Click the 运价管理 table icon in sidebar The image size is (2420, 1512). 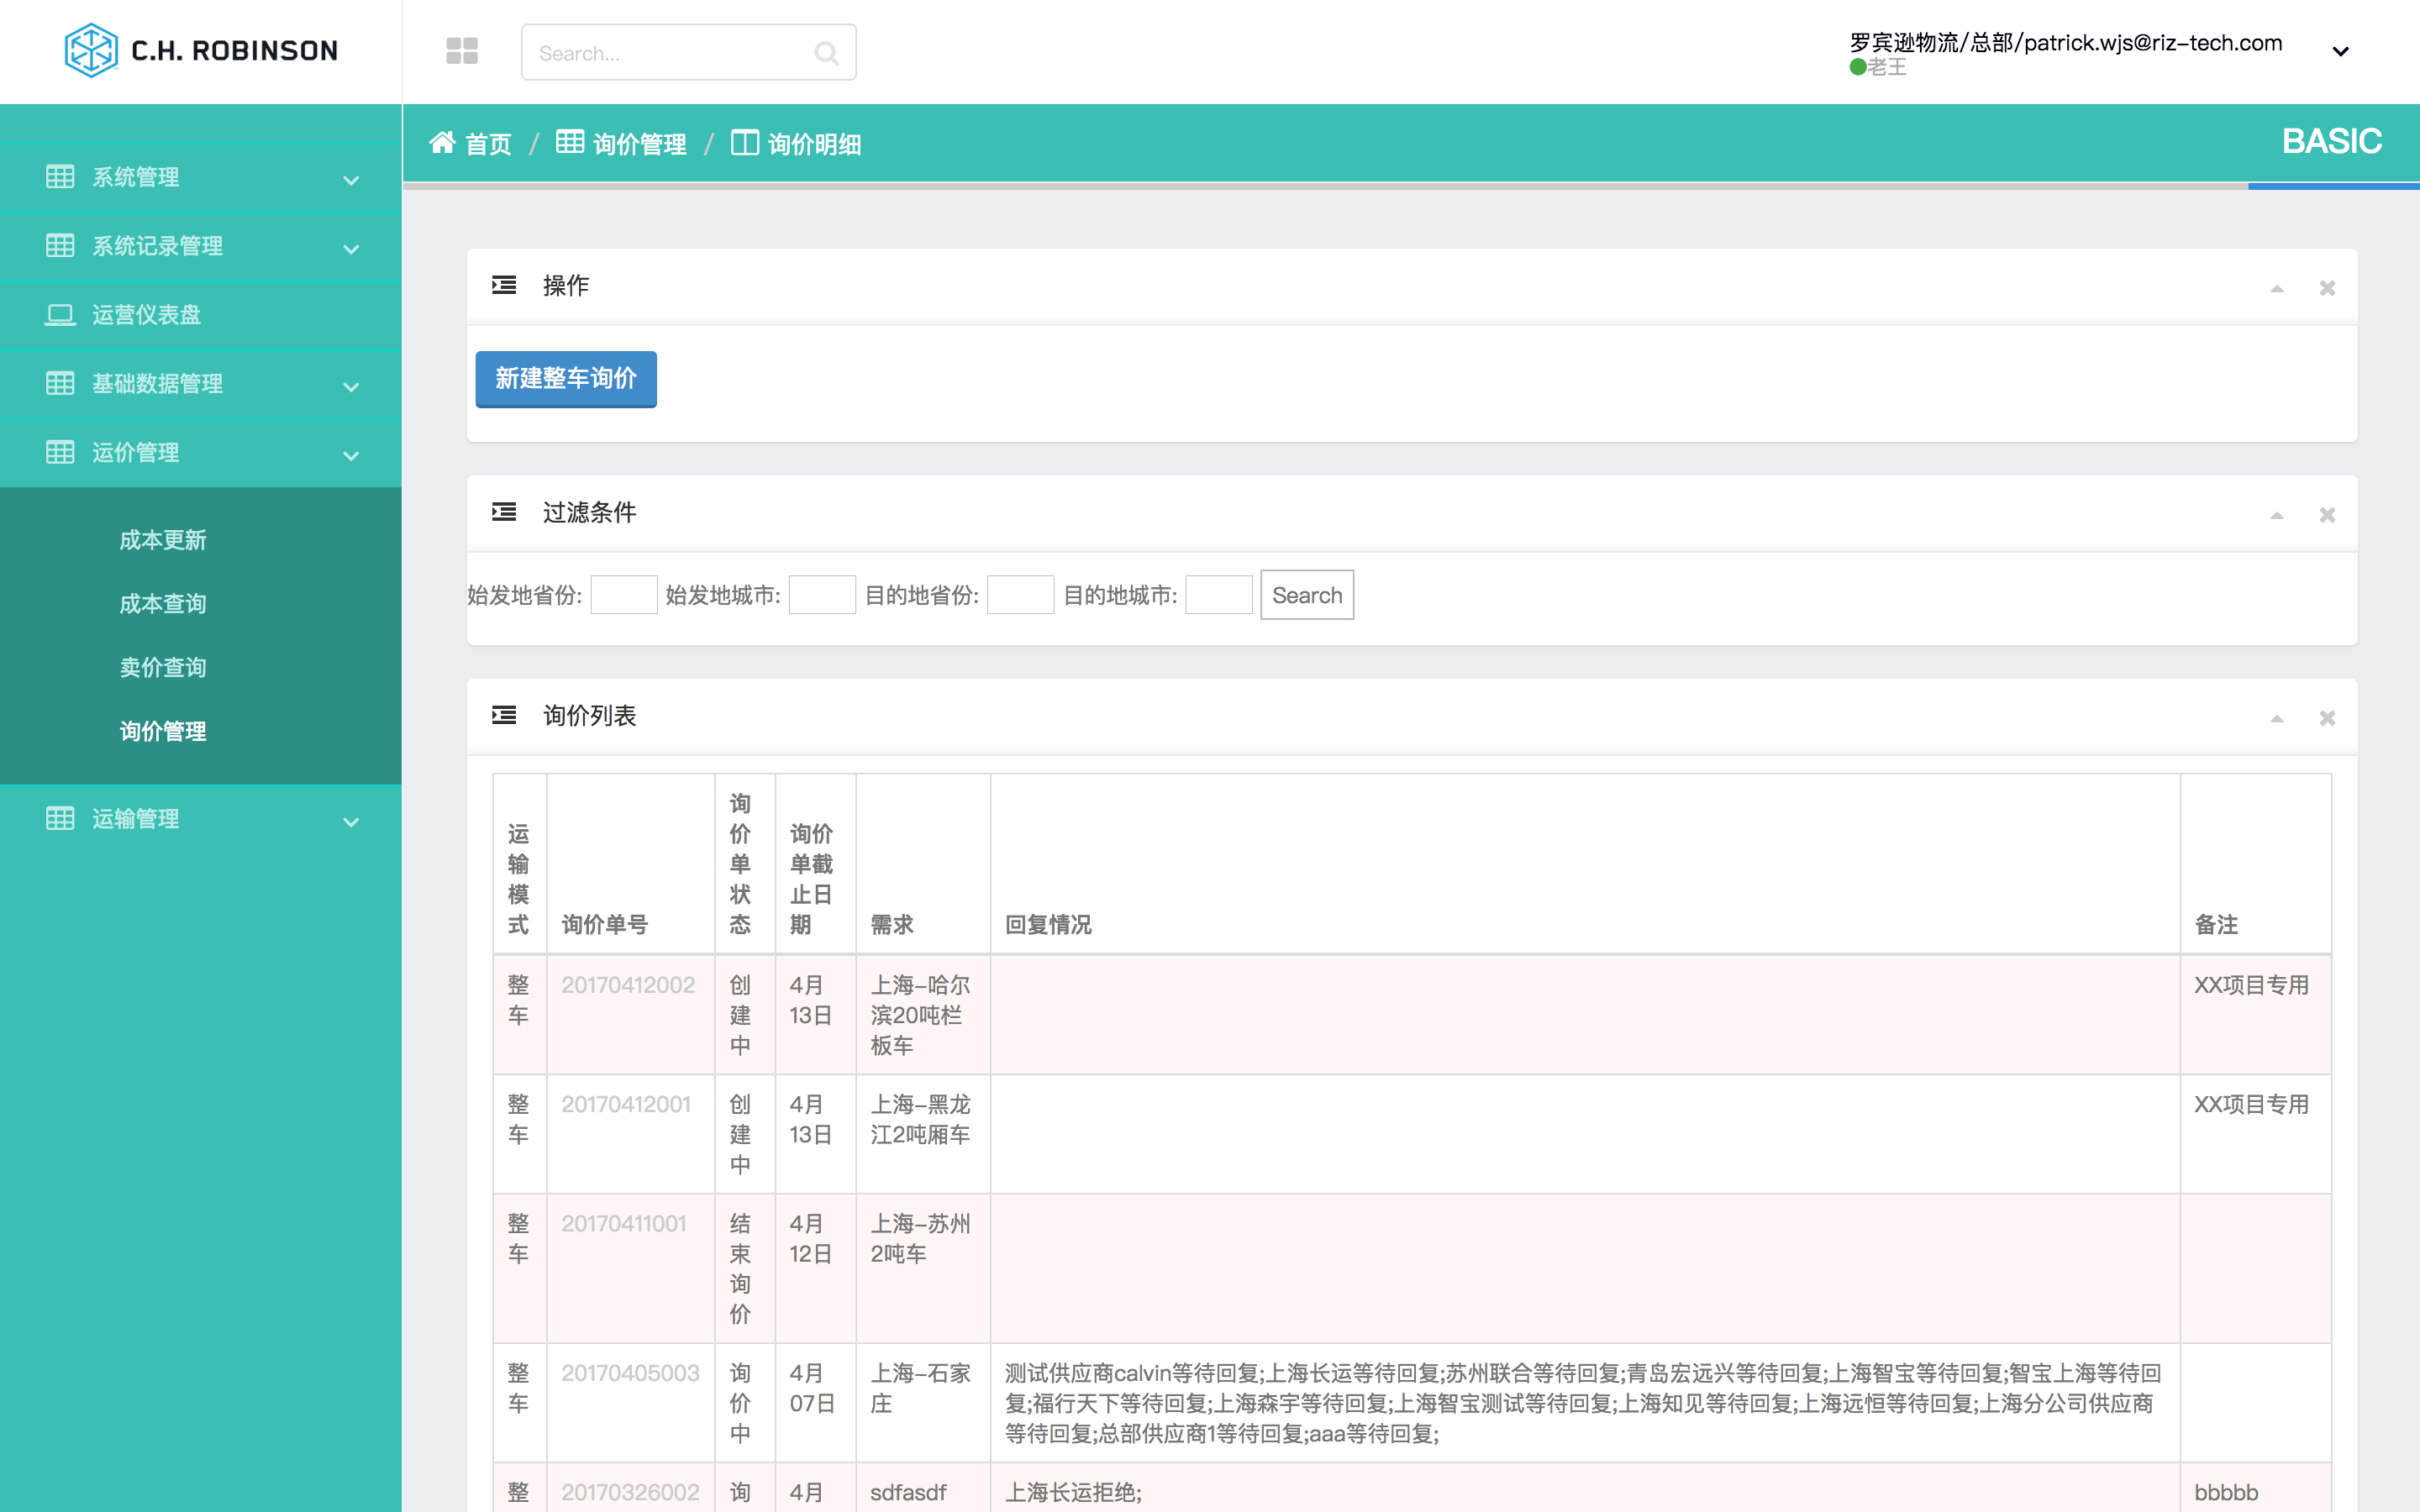tap(60, 452)
